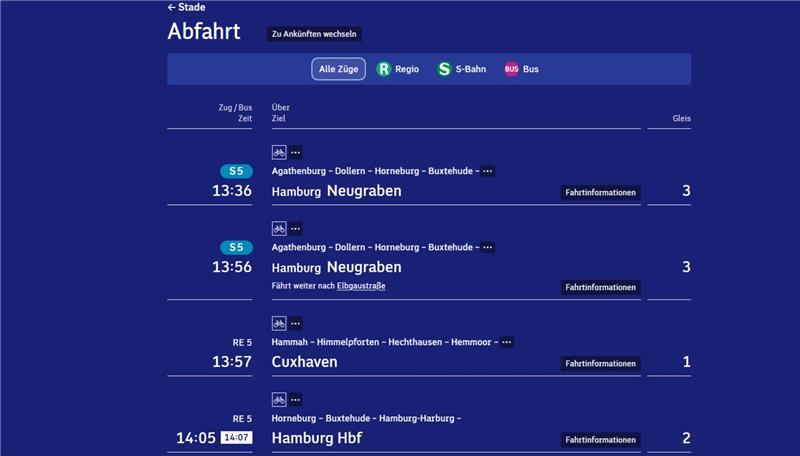Open Fahrtinformationen for 13:36 Neugraben train

point(600,192)
